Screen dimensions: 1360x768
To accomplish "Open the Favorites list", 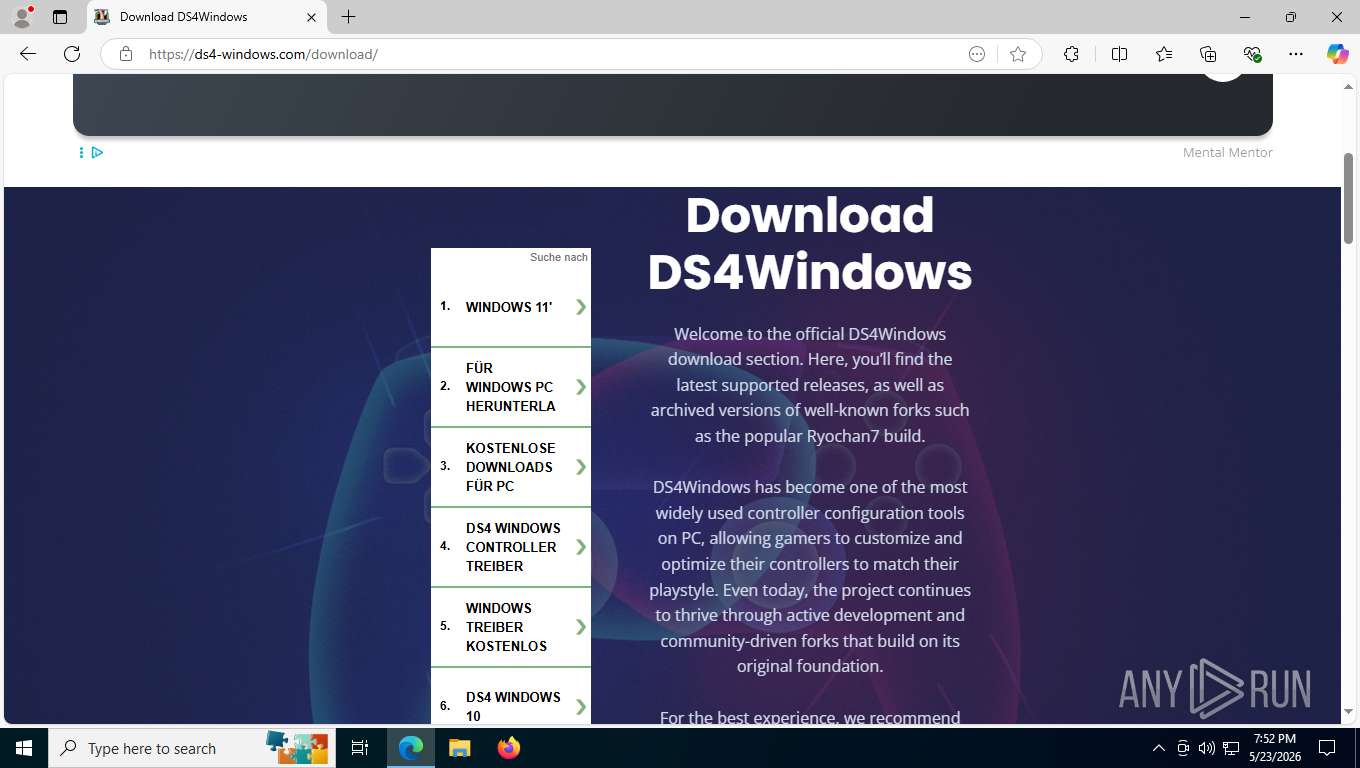I will click(x=1164, y=54).
